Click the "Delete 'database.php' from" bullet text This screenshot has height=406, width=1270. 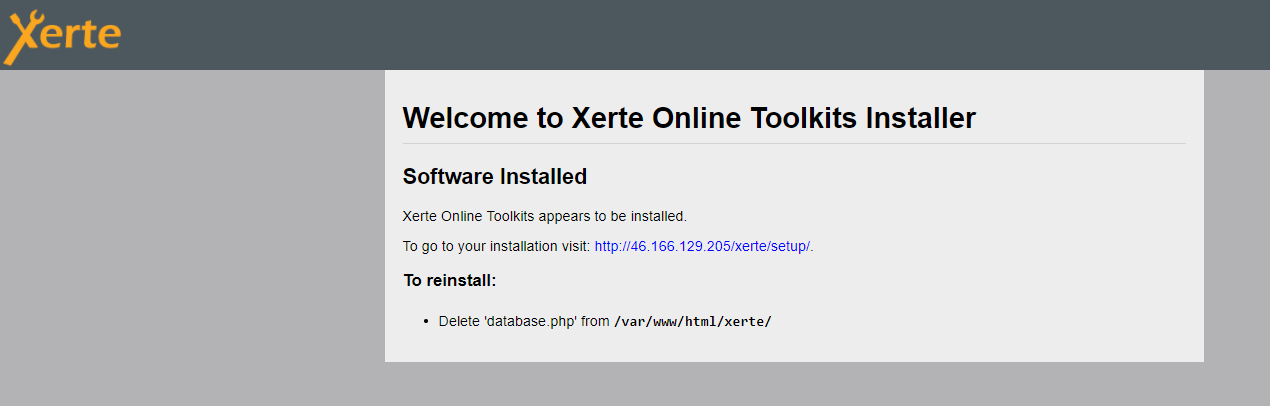point(524,322)
